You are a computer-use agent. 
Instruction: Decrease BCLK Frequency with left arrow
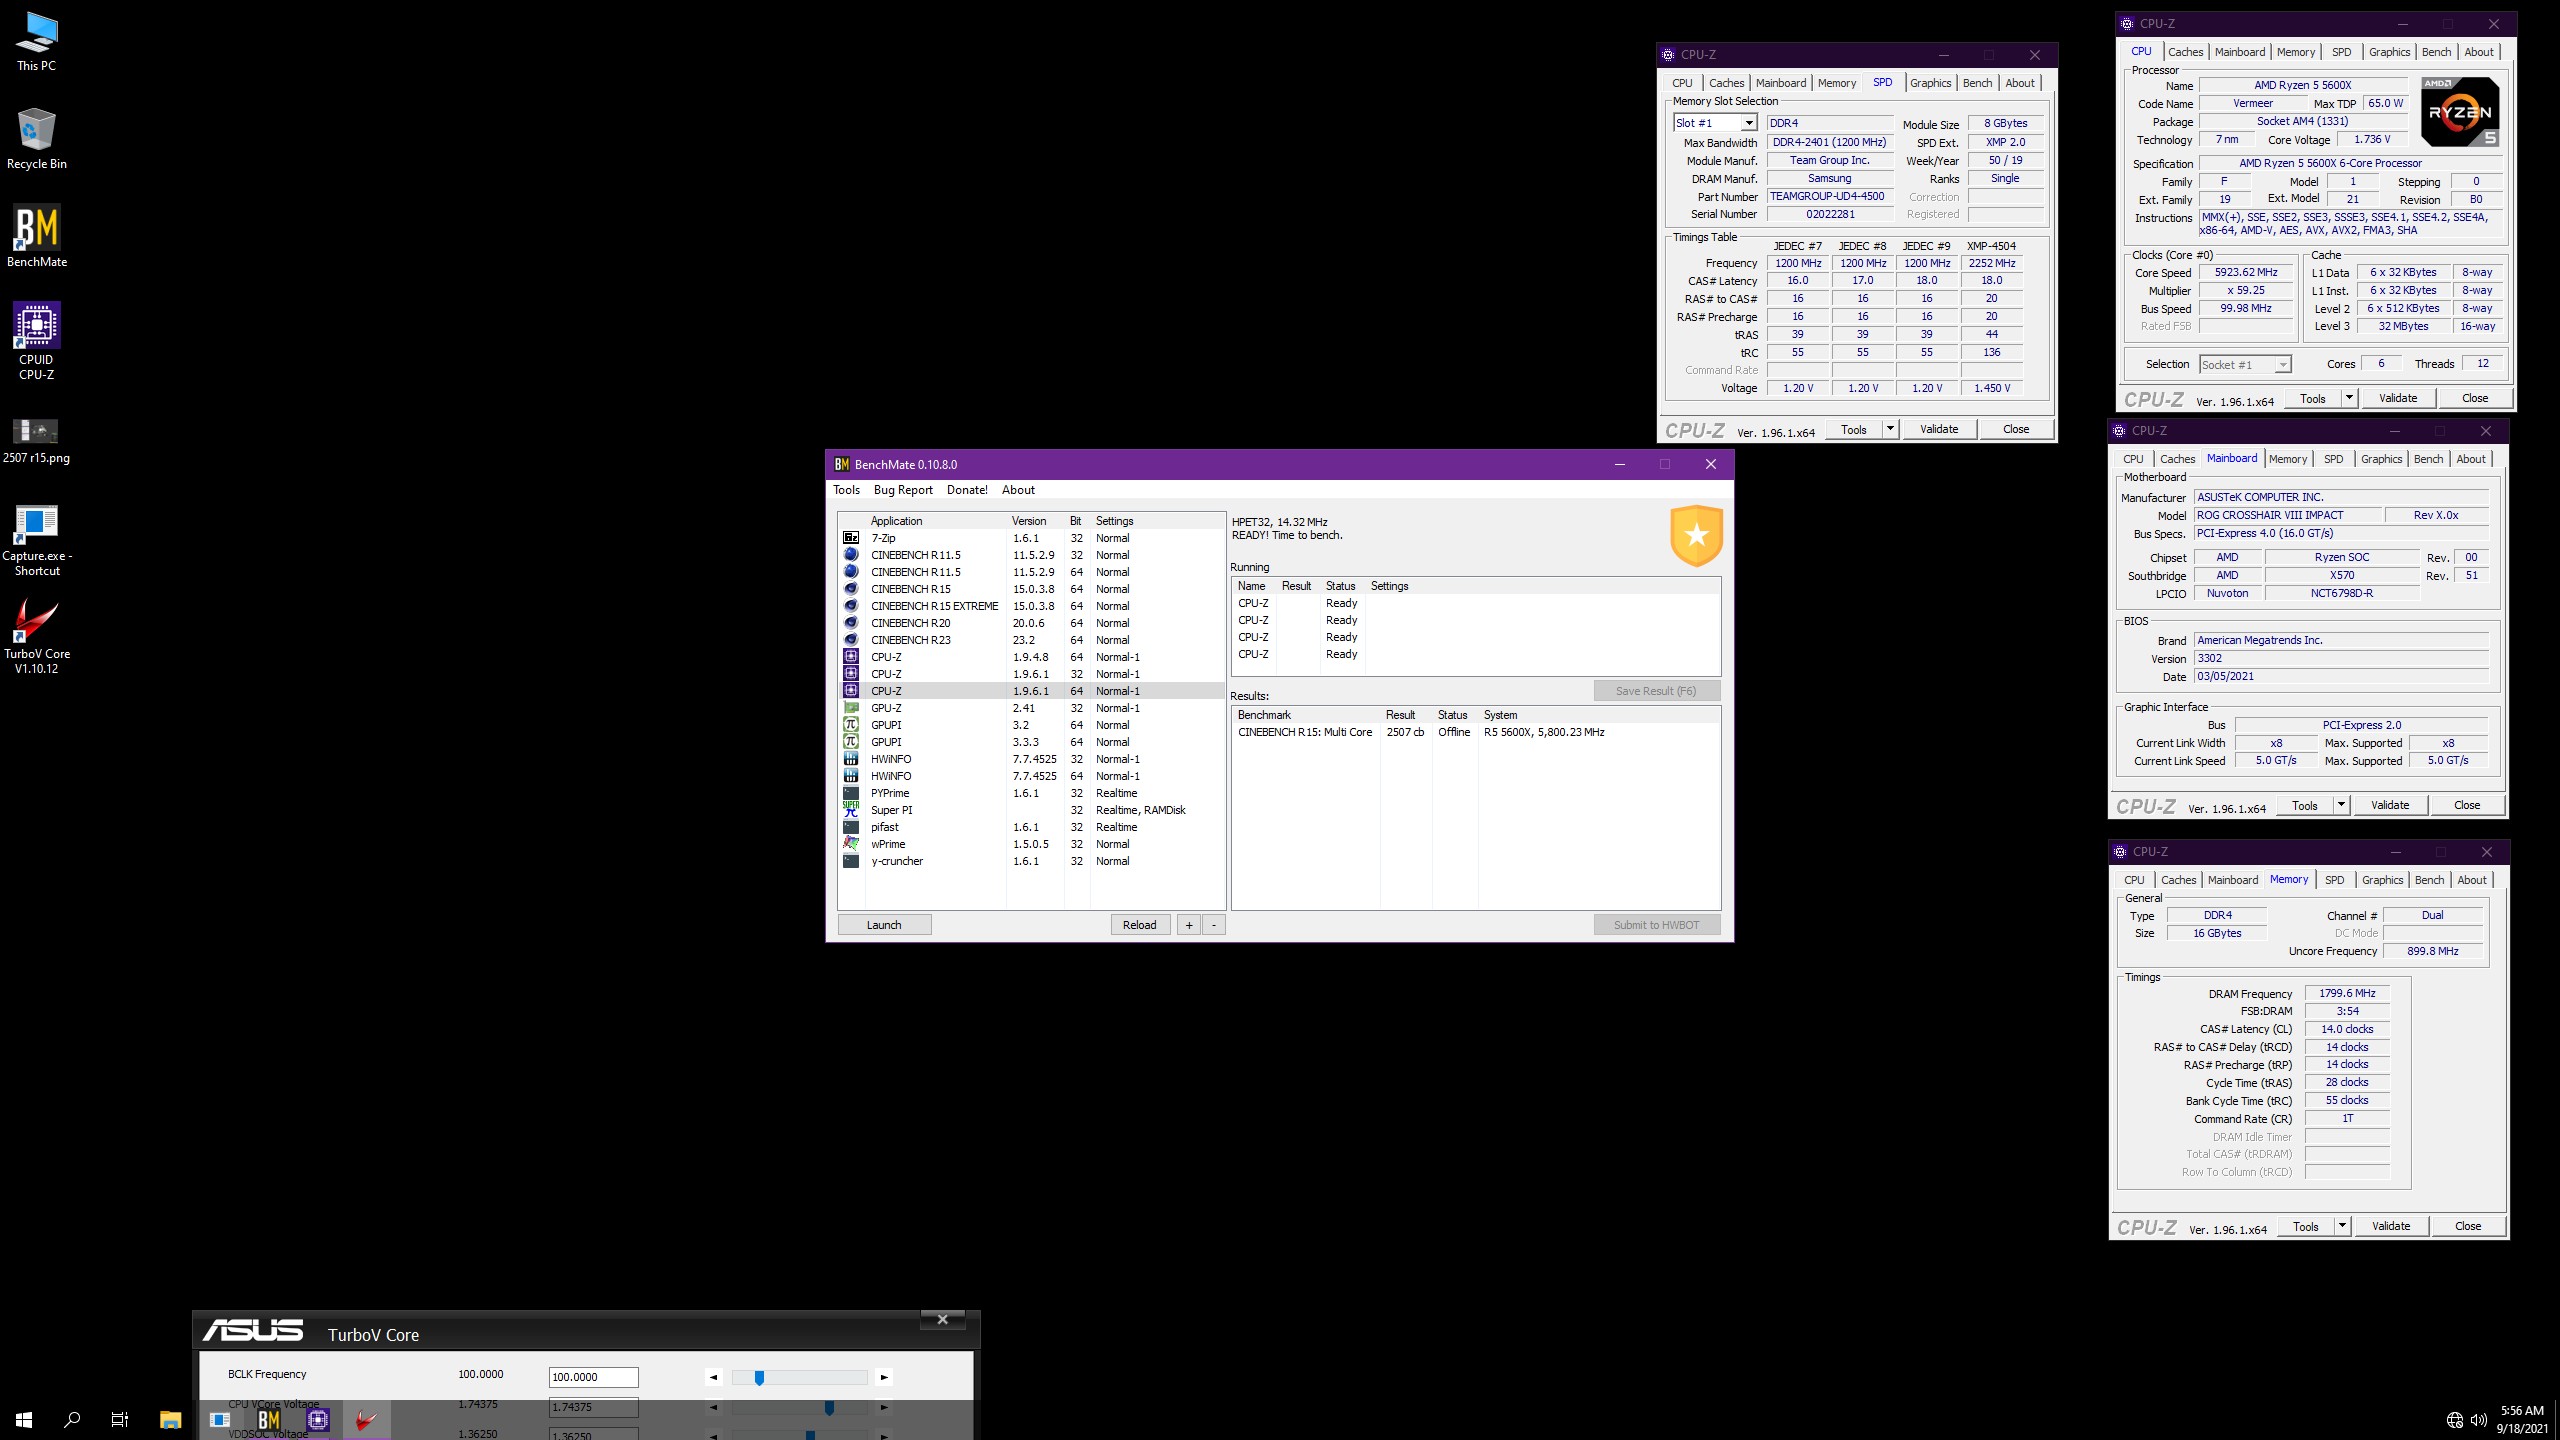[x=713, y=1377]
